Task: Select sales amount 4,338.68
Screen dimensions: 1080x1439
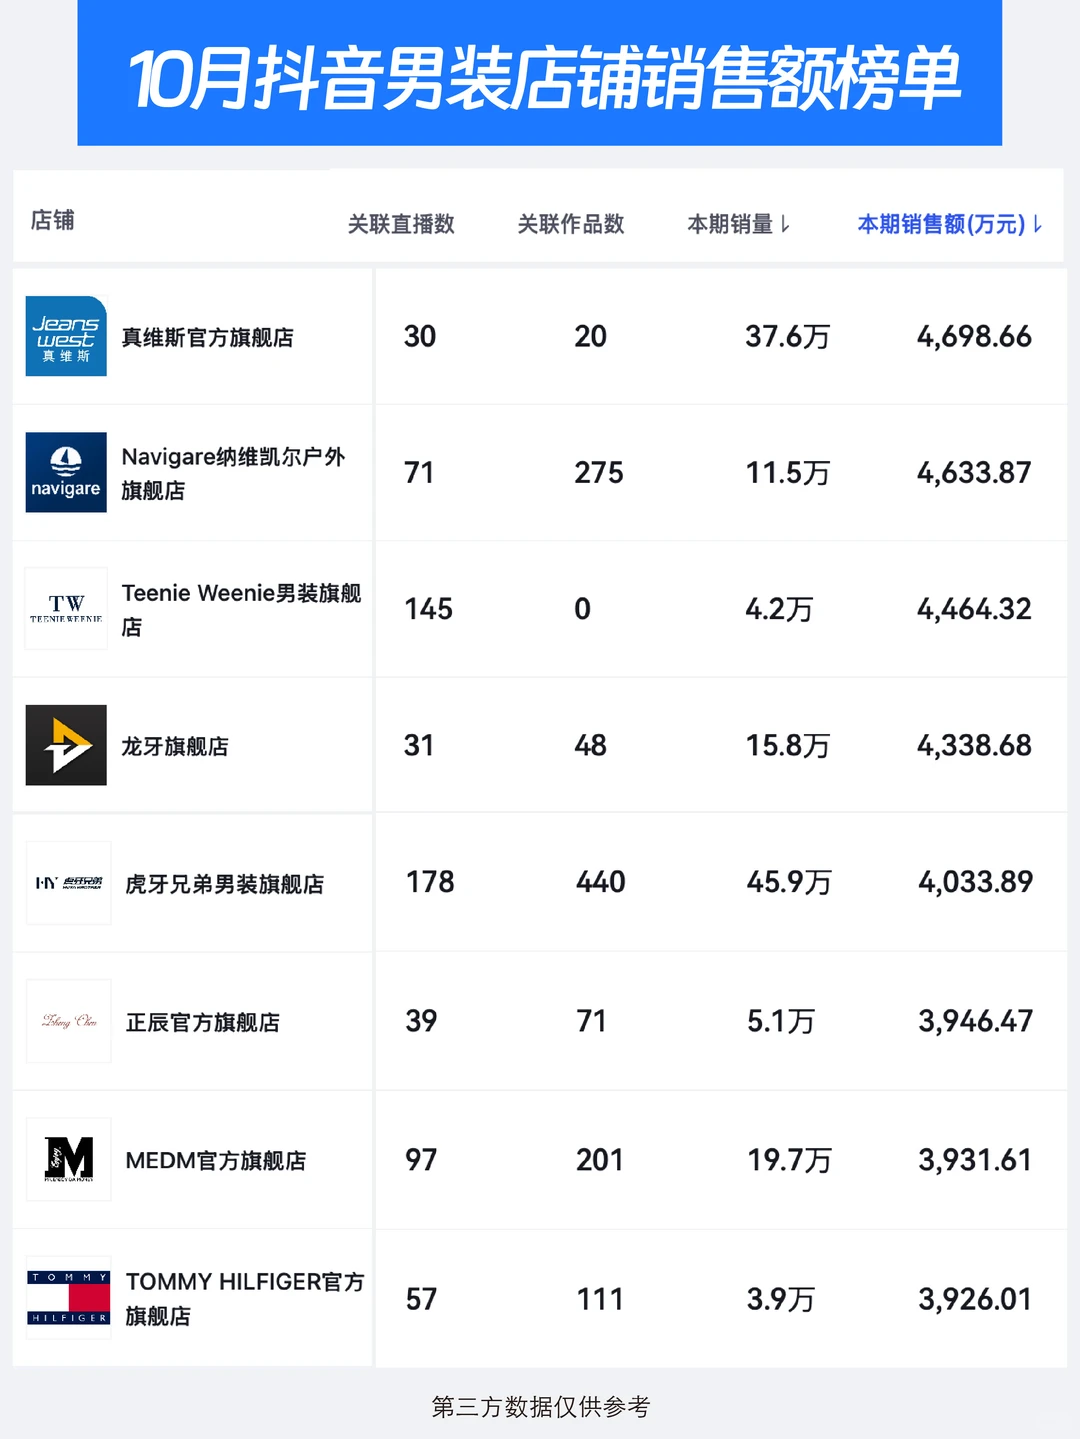Action: tap(974, 746)
